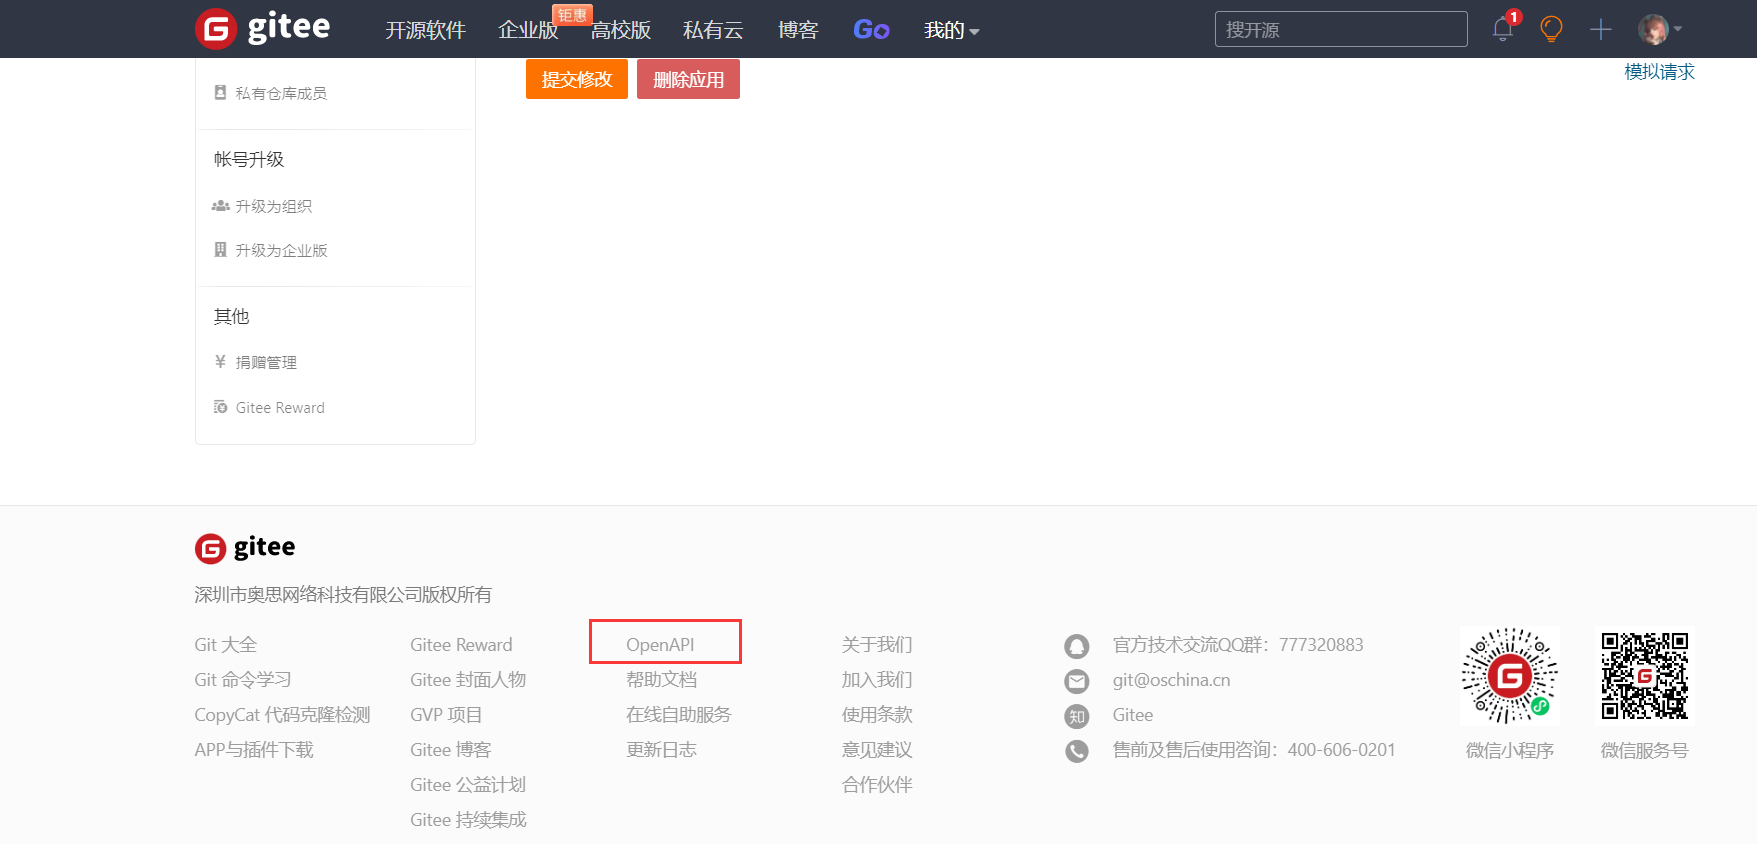Open Gitee 博客 footer link
Screen dimensions: 1757x844
(451, 750)
